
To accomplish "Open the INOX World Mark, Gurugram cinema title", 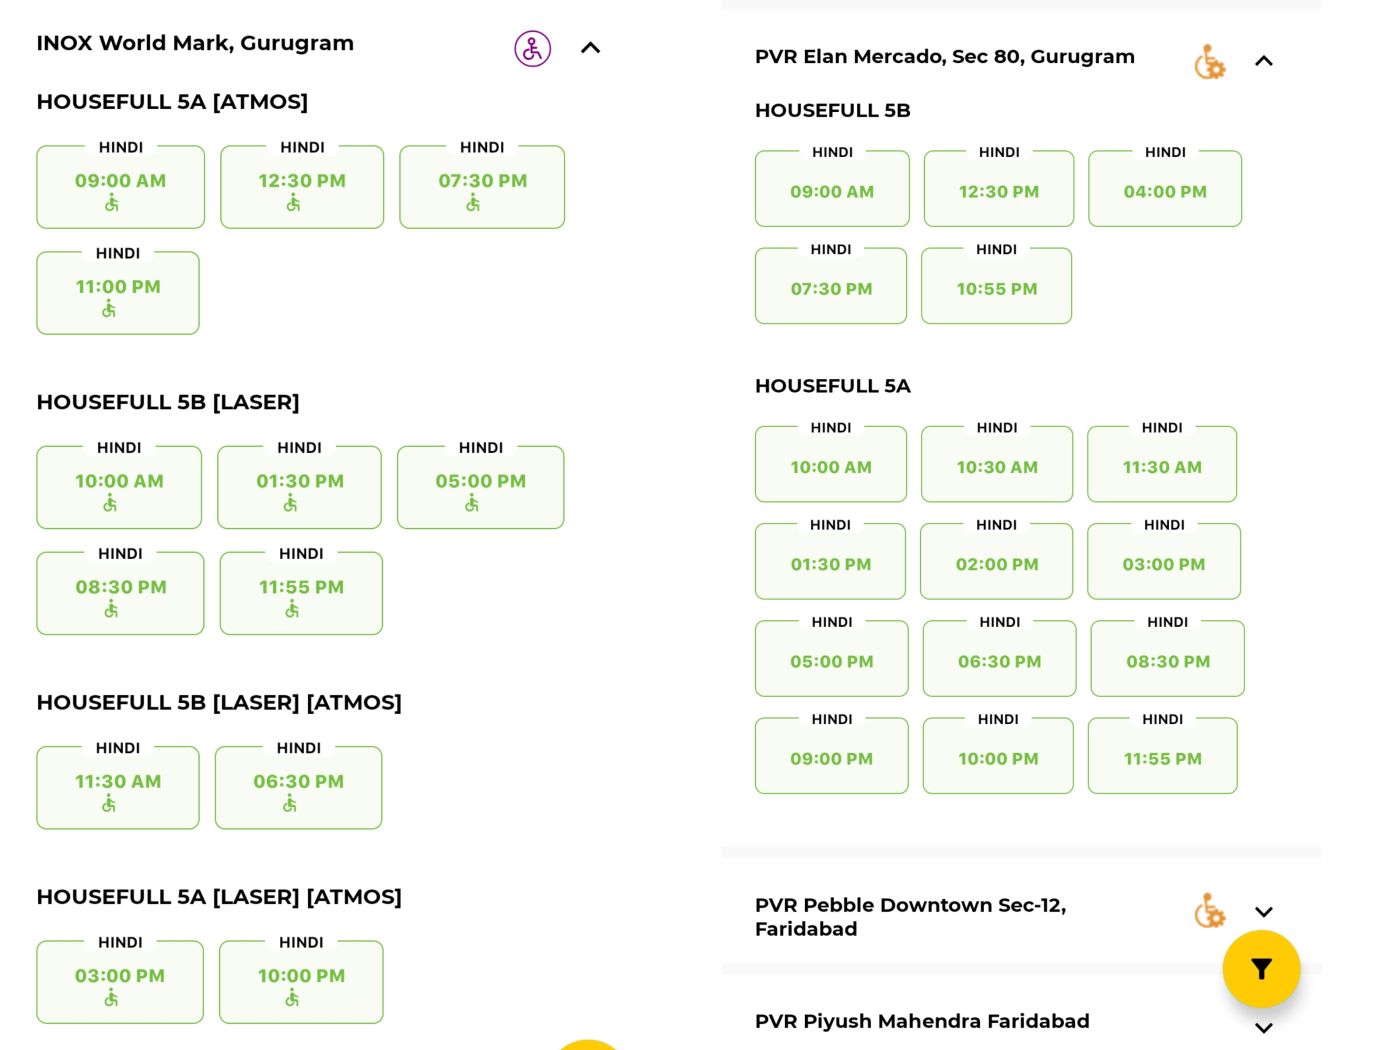I will coord(195,43).
